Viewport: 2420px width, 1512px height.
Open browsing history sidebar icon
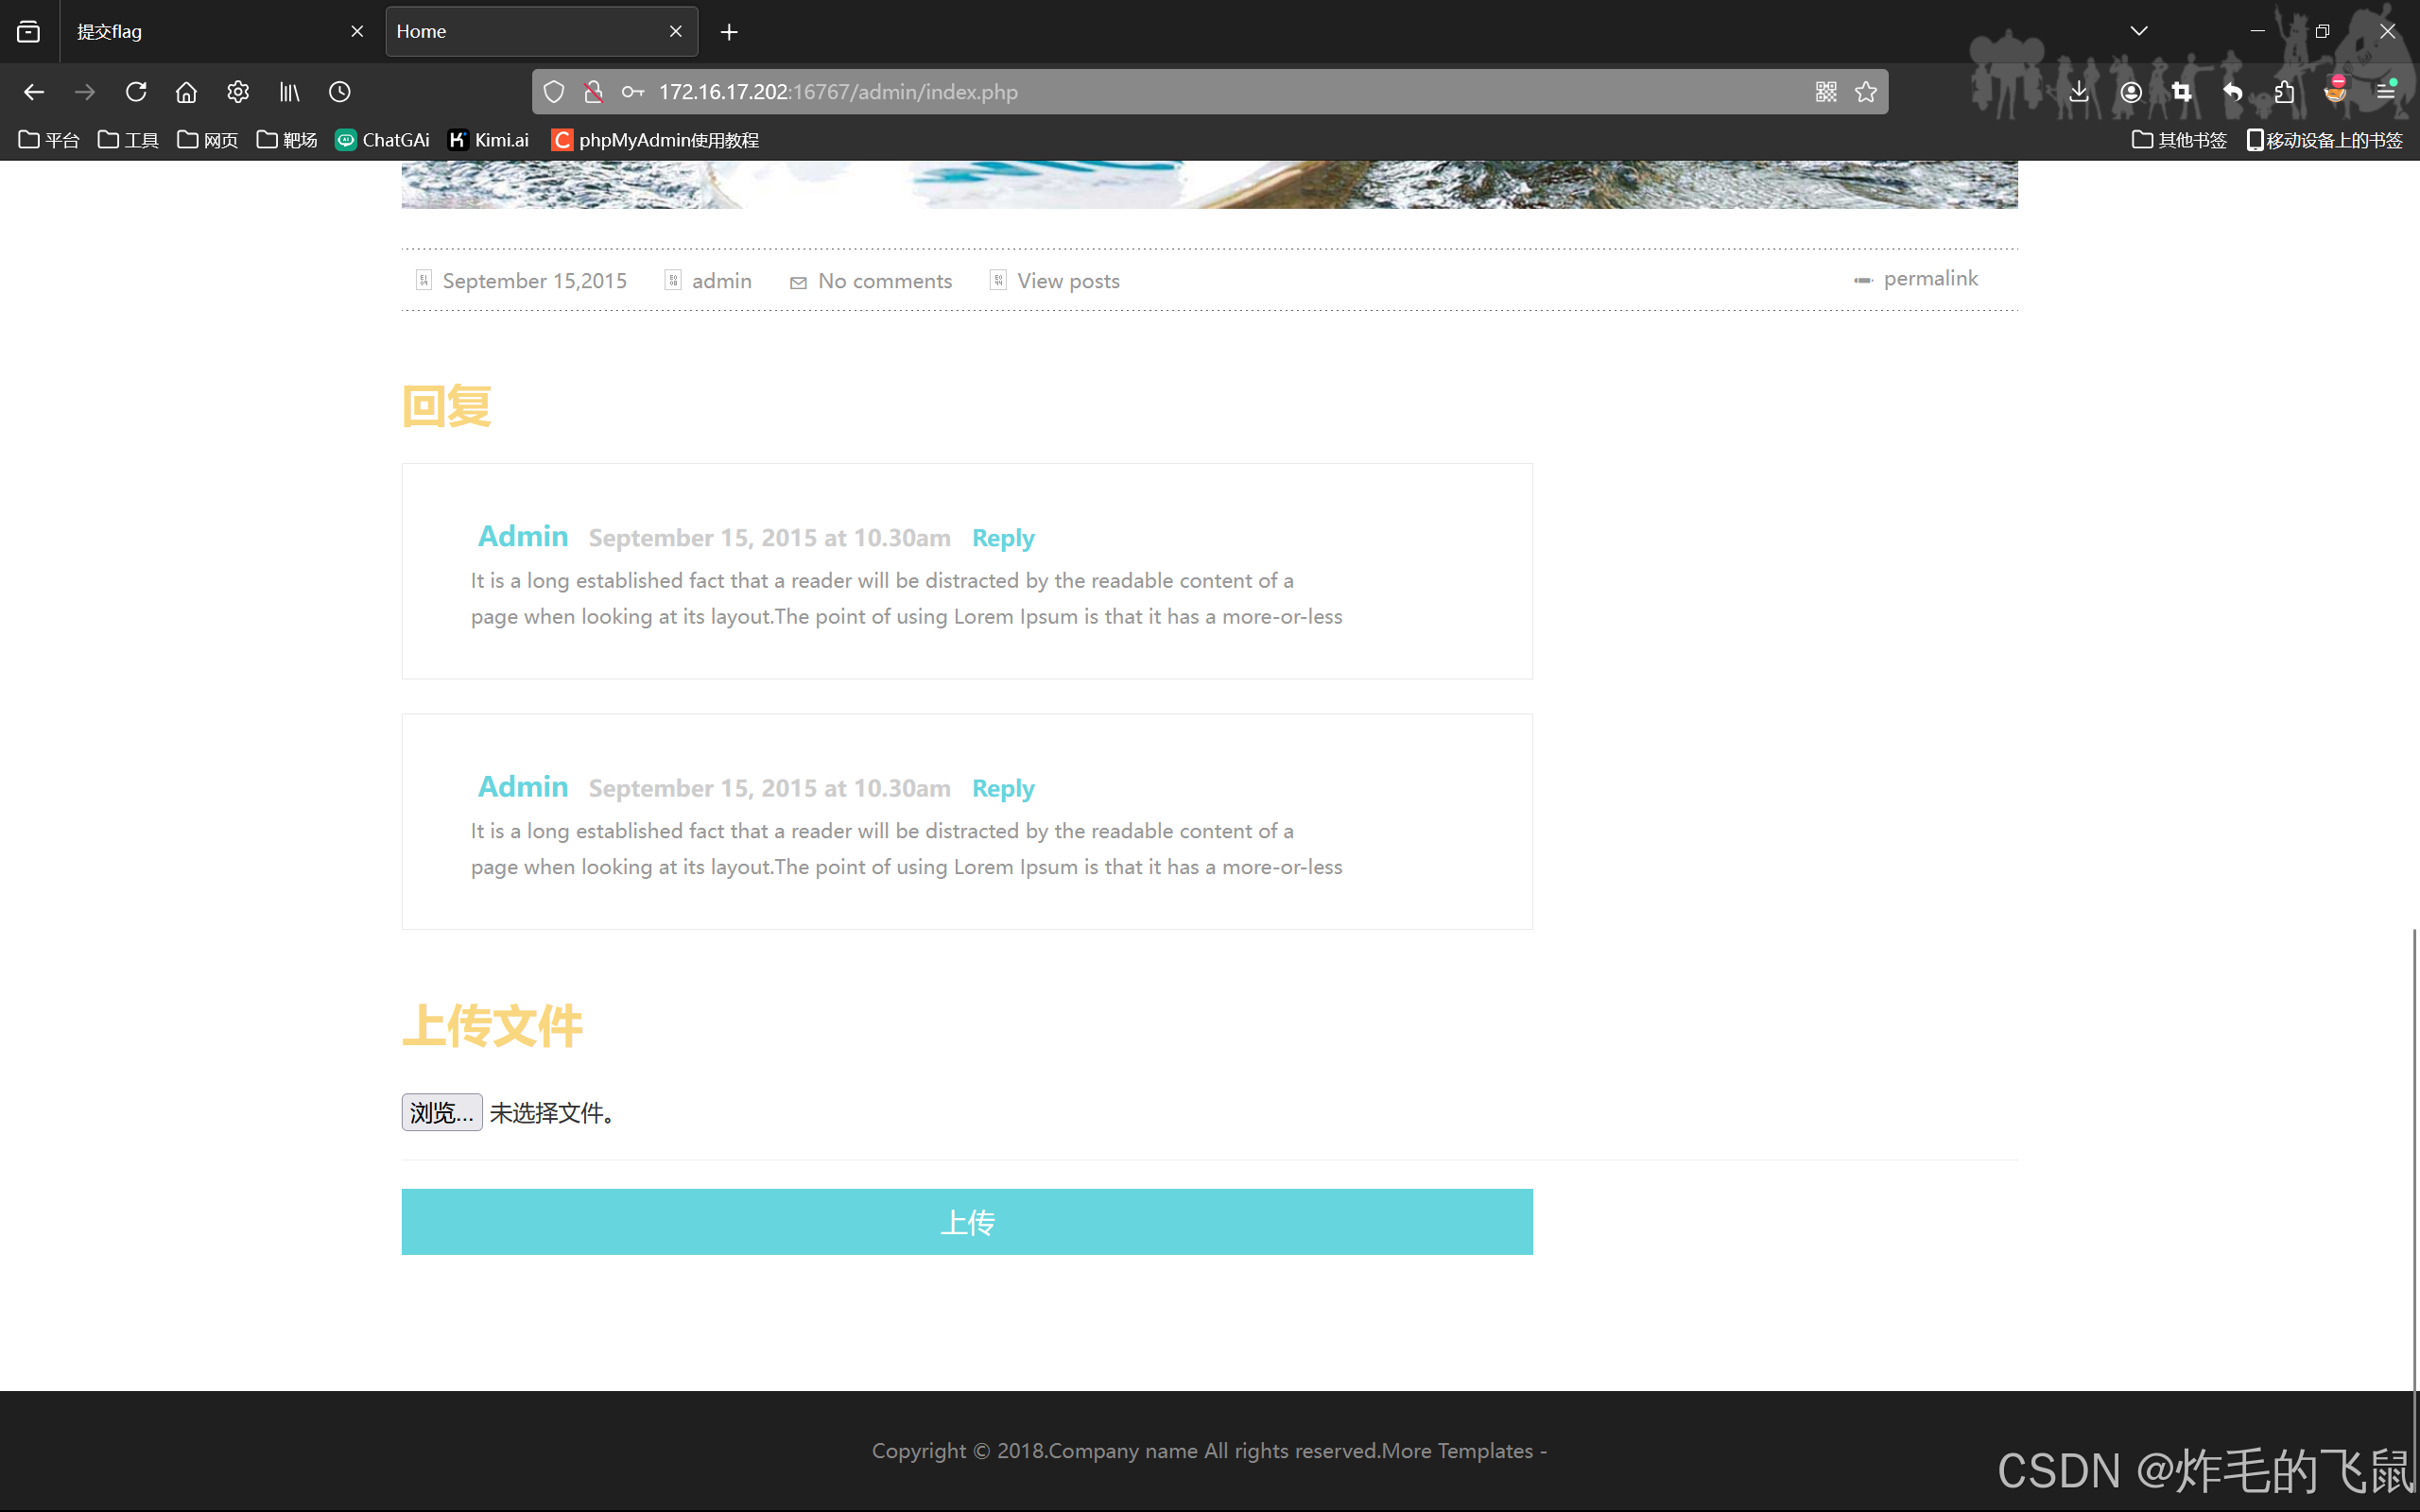click(x=339, y=91)
